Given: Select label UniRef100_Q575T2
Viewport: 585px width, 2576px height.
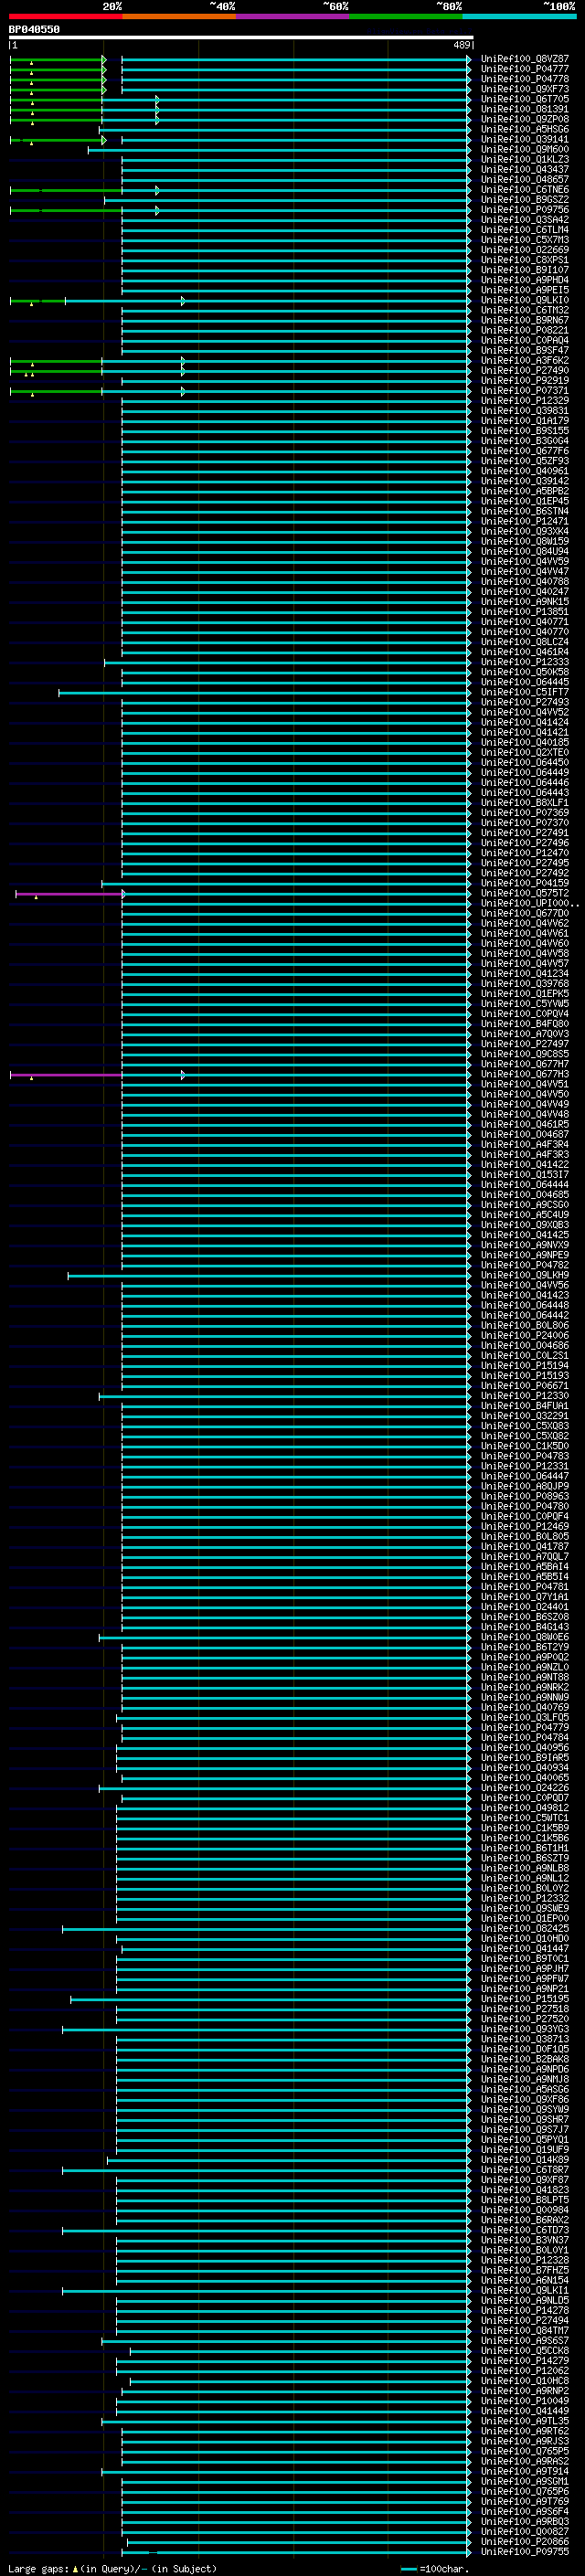Looking at the screenshot, I should (524, 893).
